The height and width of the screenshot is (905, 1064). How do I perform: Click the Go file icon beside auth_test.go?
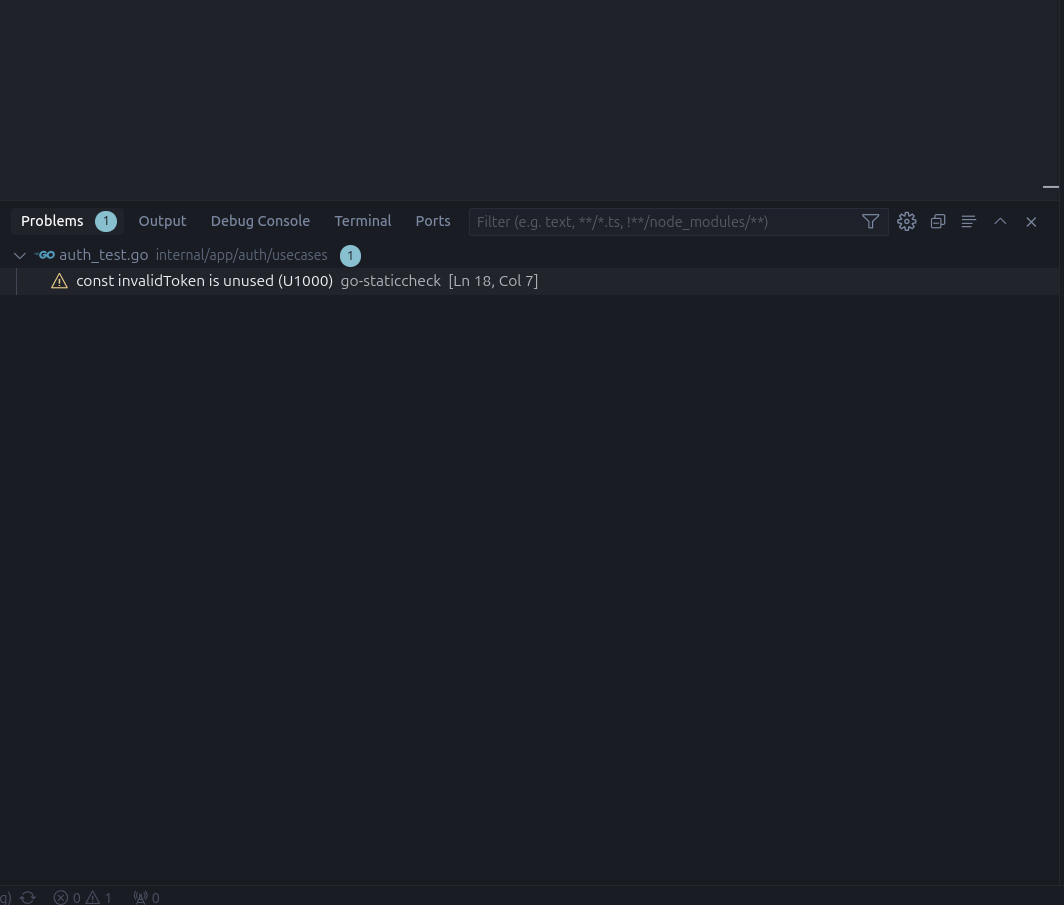46,255
